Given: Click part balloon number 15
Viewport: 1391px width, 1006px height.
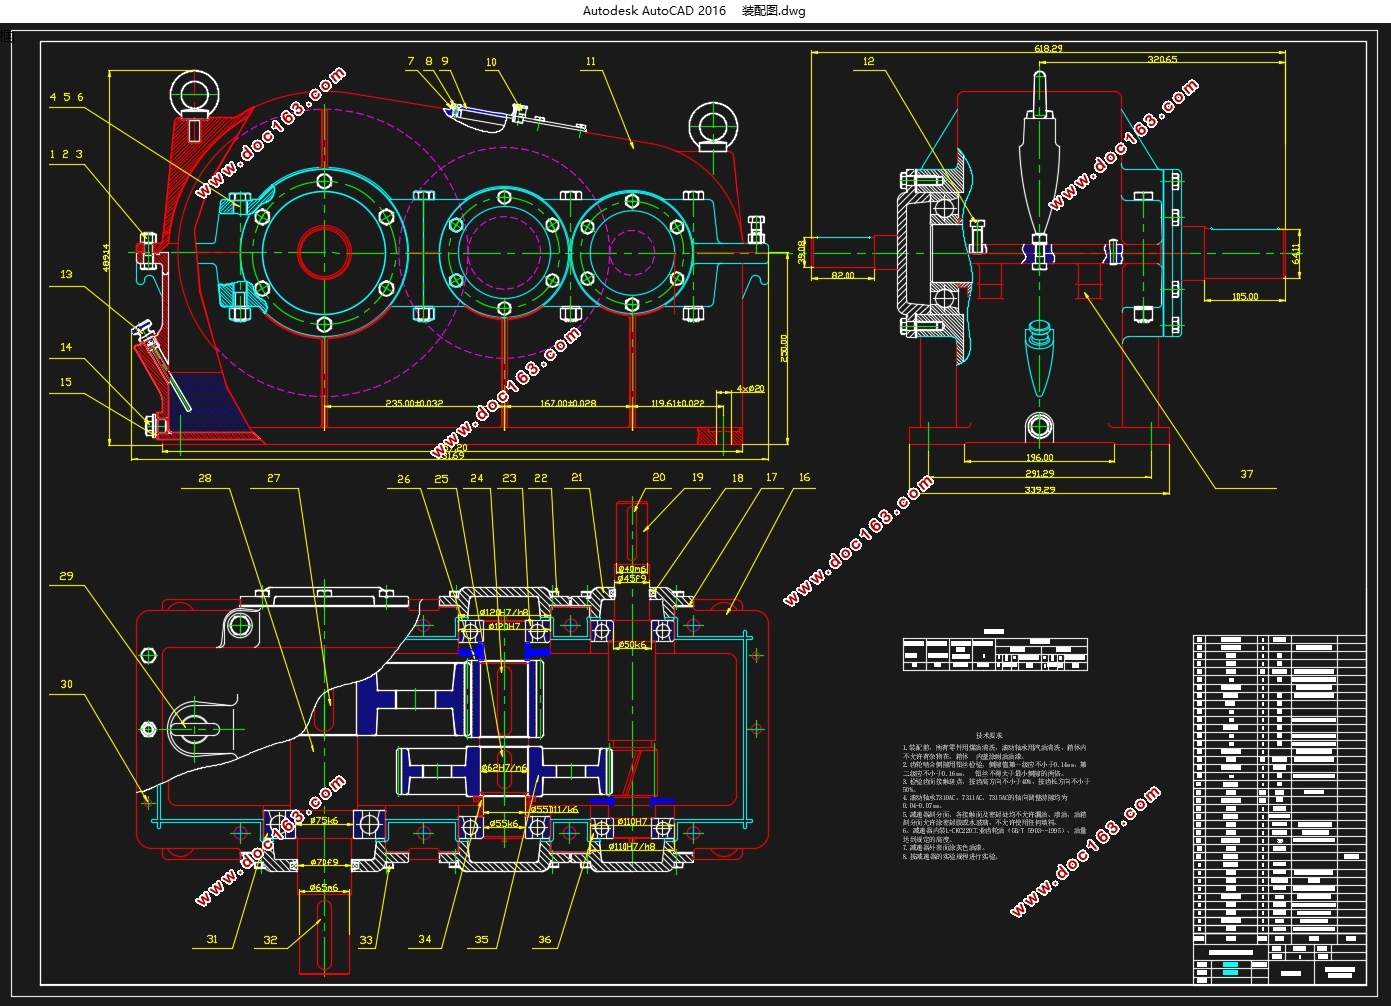Looking at the screenshot, I should (66, 382).
